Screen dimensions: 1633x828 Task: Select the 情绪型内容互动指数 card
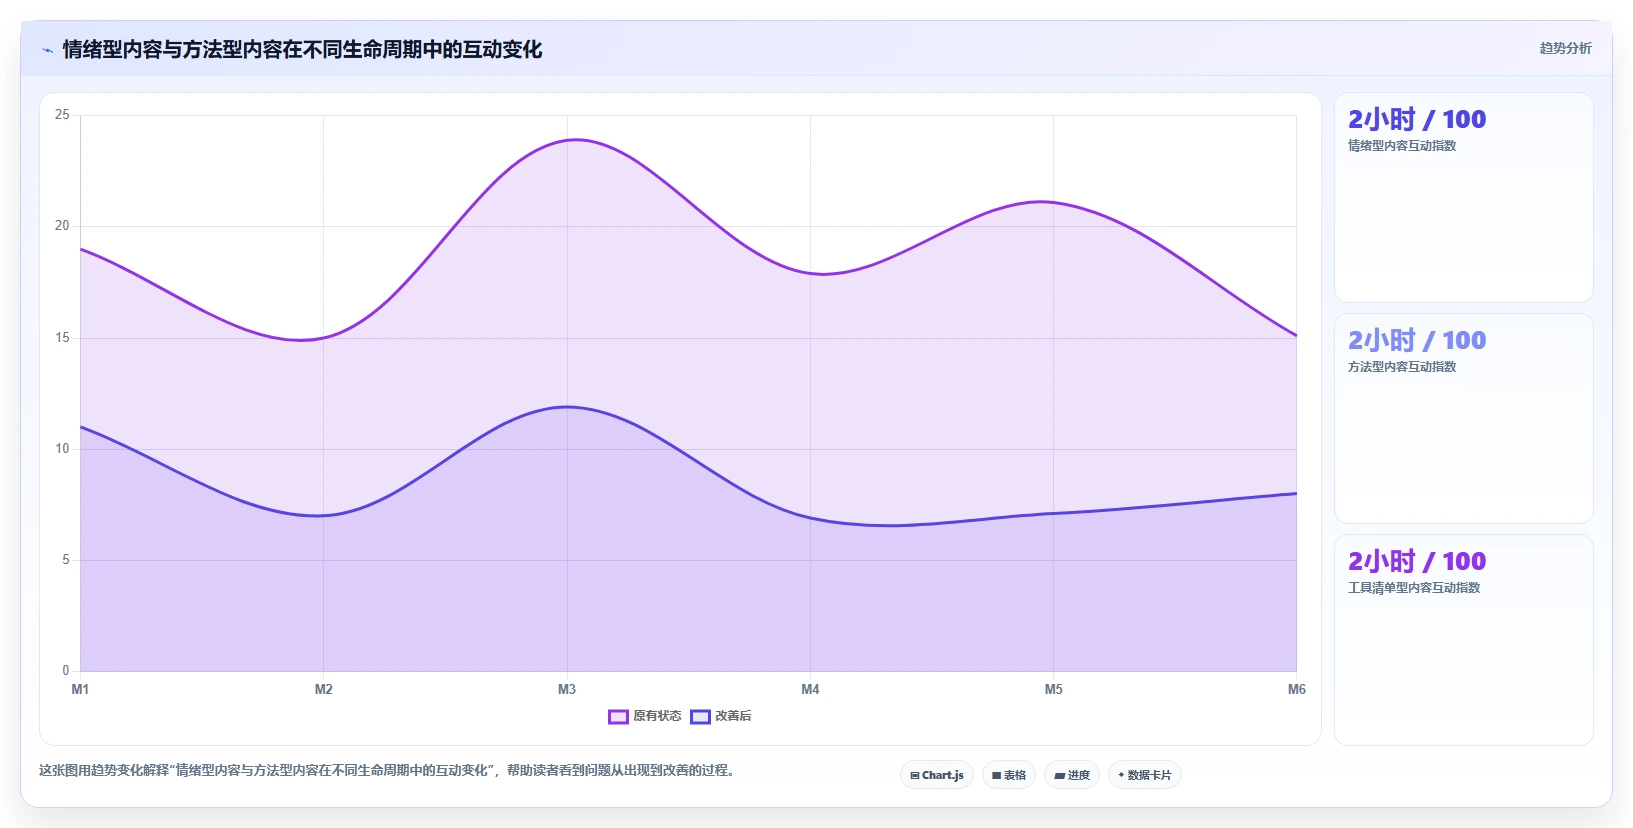tap(1464, 198)
